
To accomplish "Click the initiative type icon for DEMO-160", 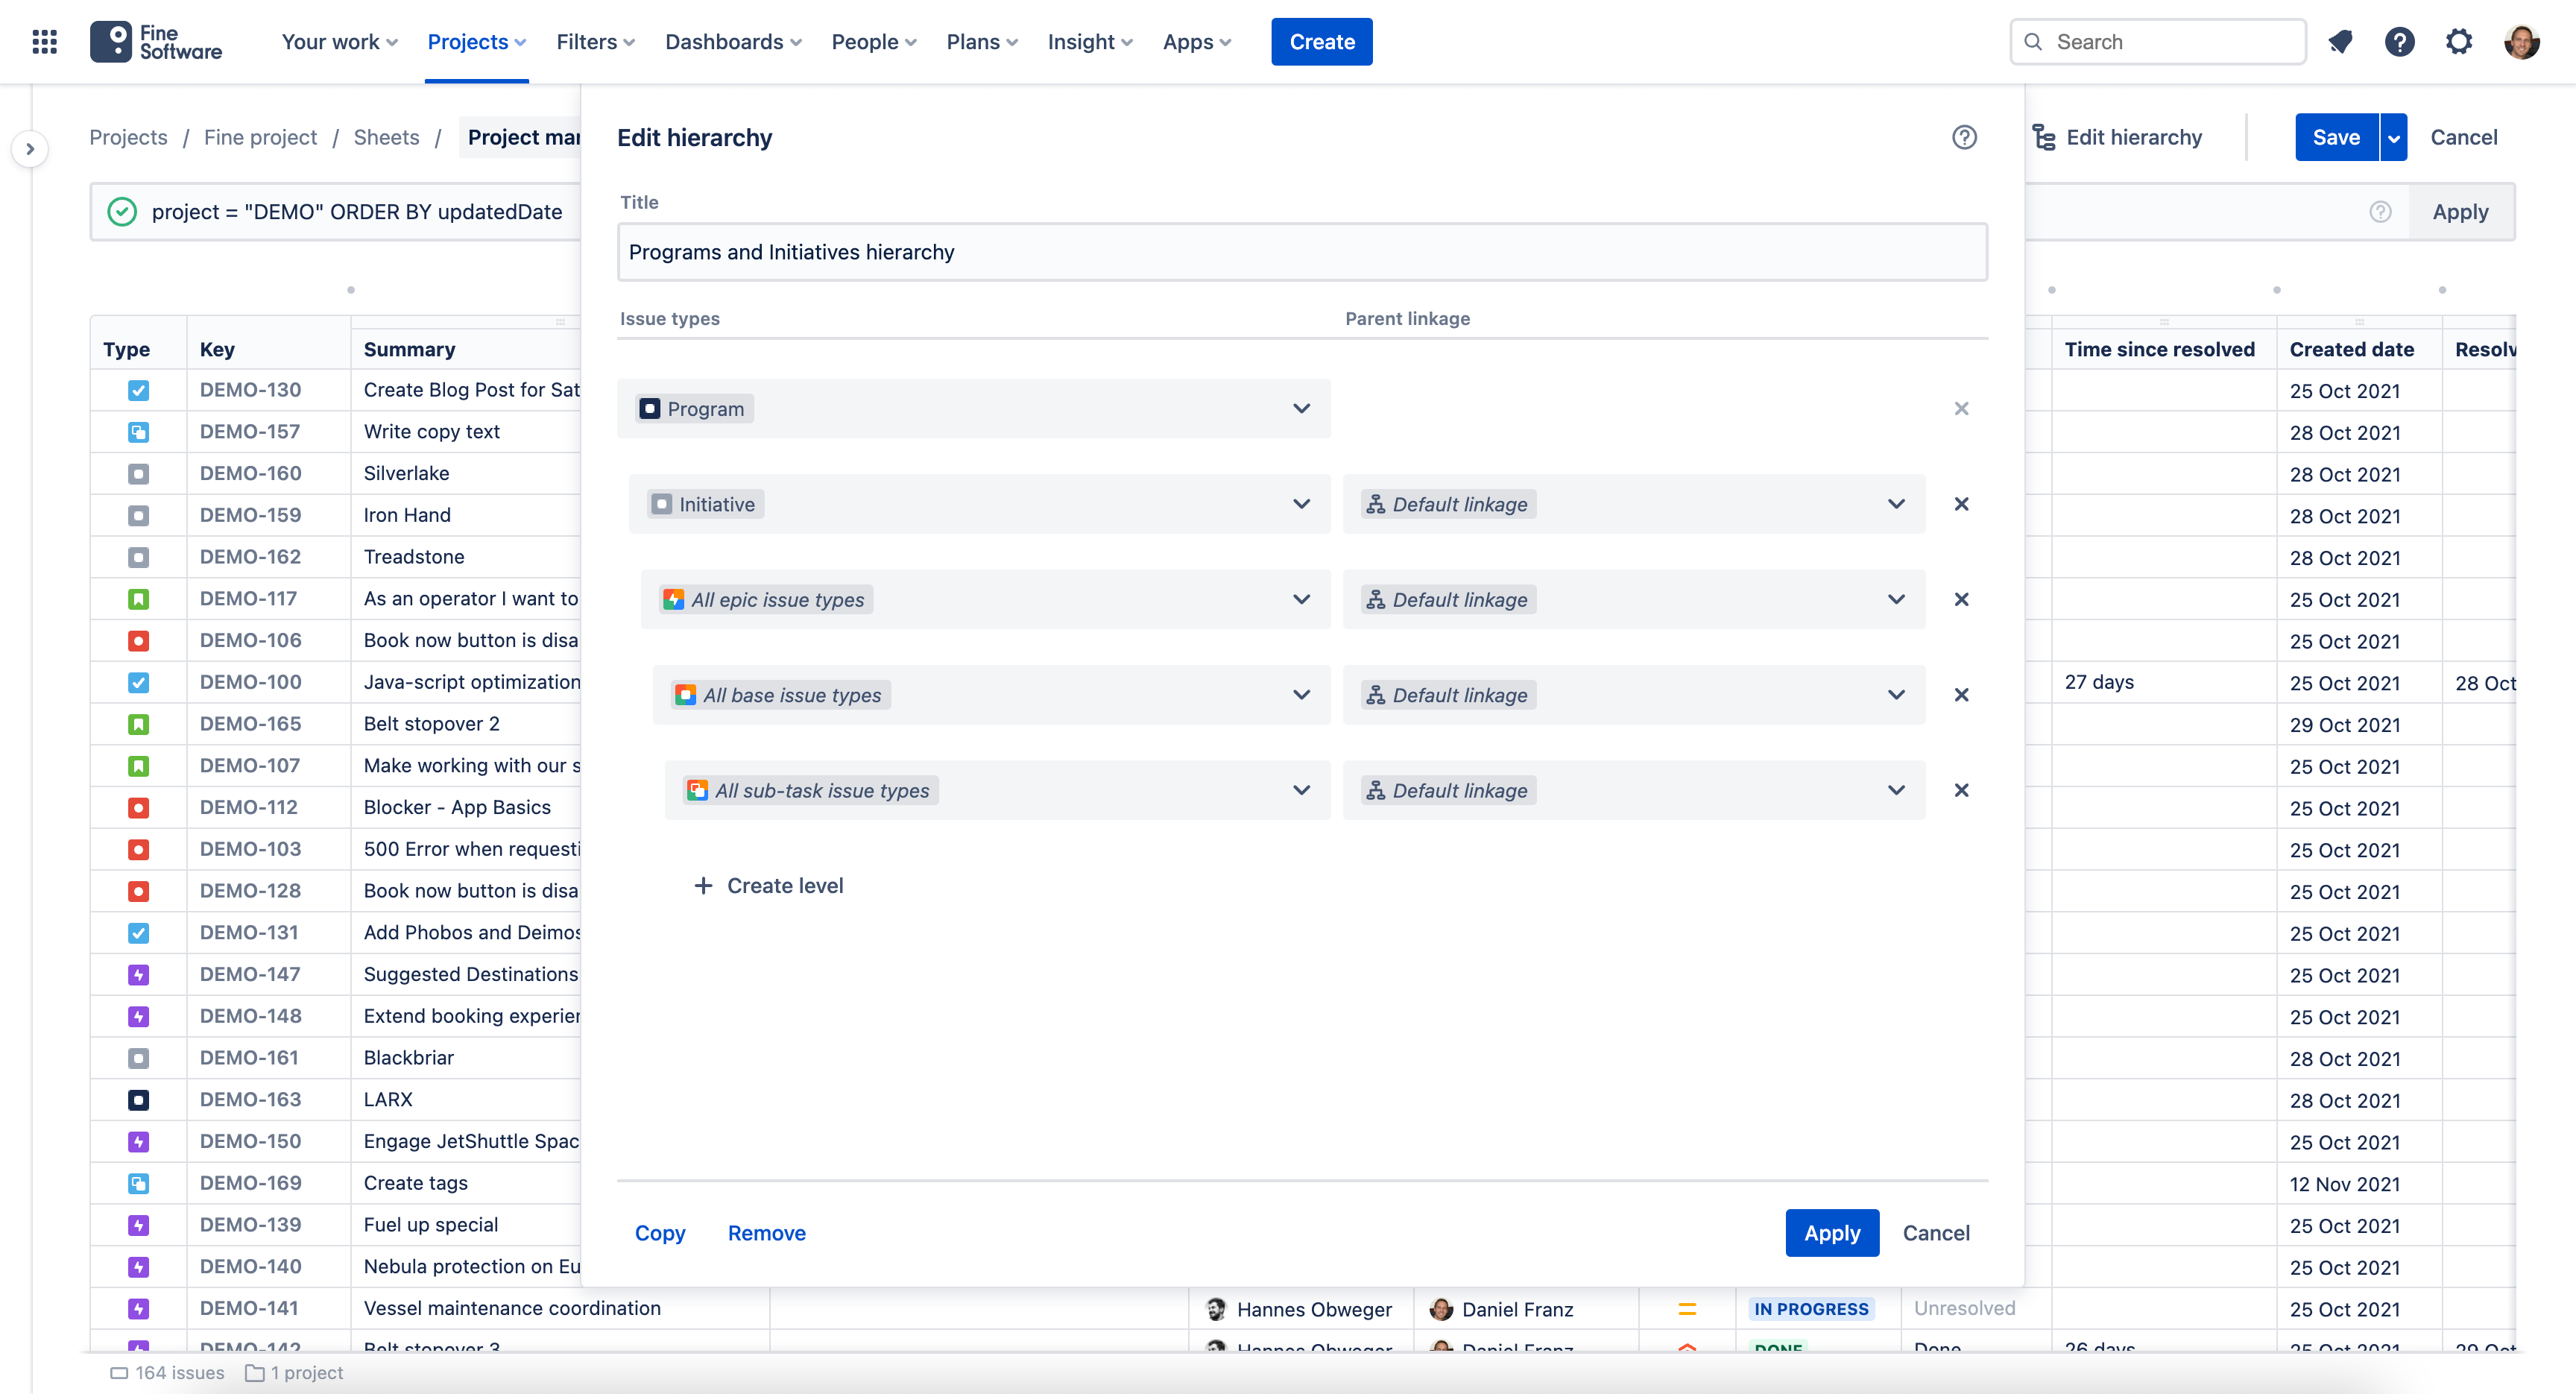I will coord(138,474).
